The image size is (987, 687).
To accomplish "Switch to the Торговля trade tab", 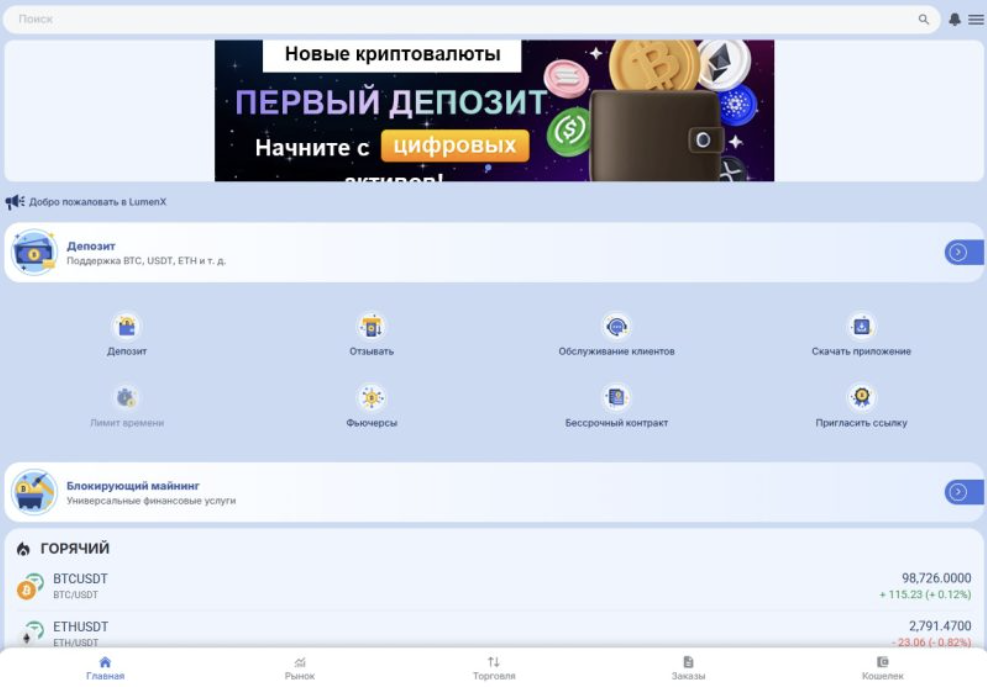I will (x=494, y=668).
